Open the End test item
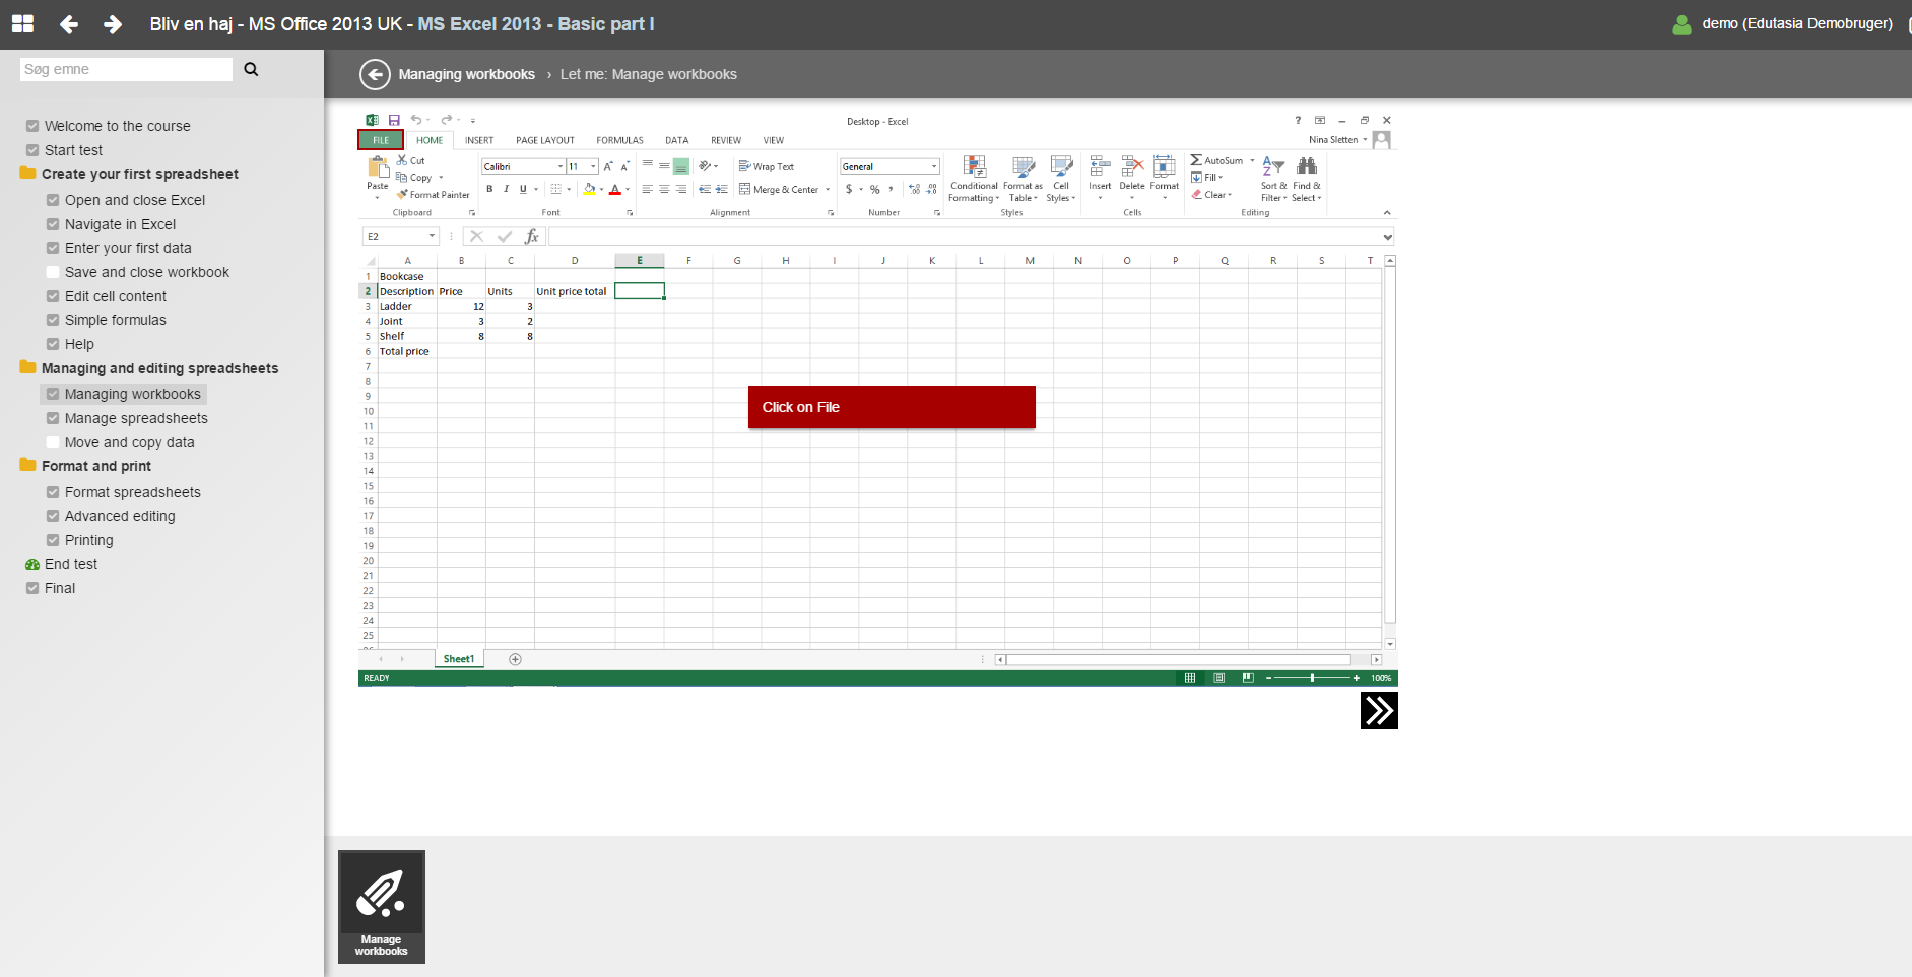 coord(71,564)
